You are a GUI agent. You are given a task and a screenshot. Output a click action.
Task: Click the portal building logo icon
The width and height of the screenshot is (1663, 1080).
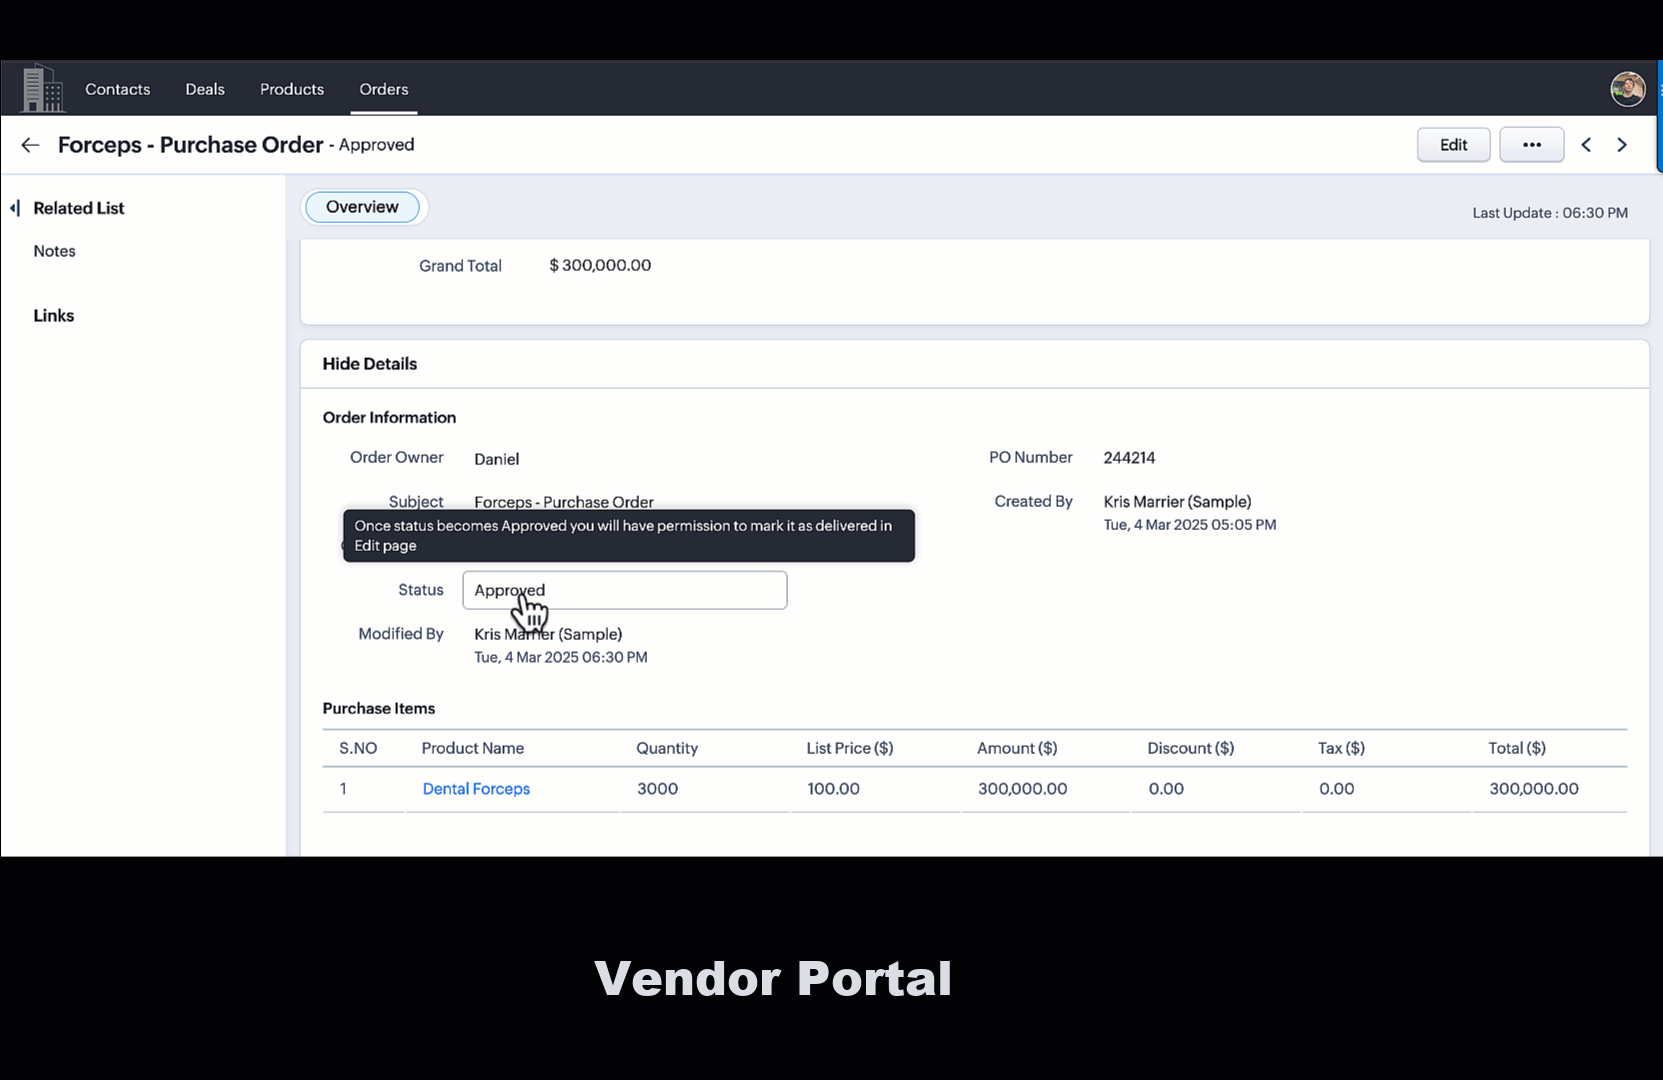click(x=43, y=88)
